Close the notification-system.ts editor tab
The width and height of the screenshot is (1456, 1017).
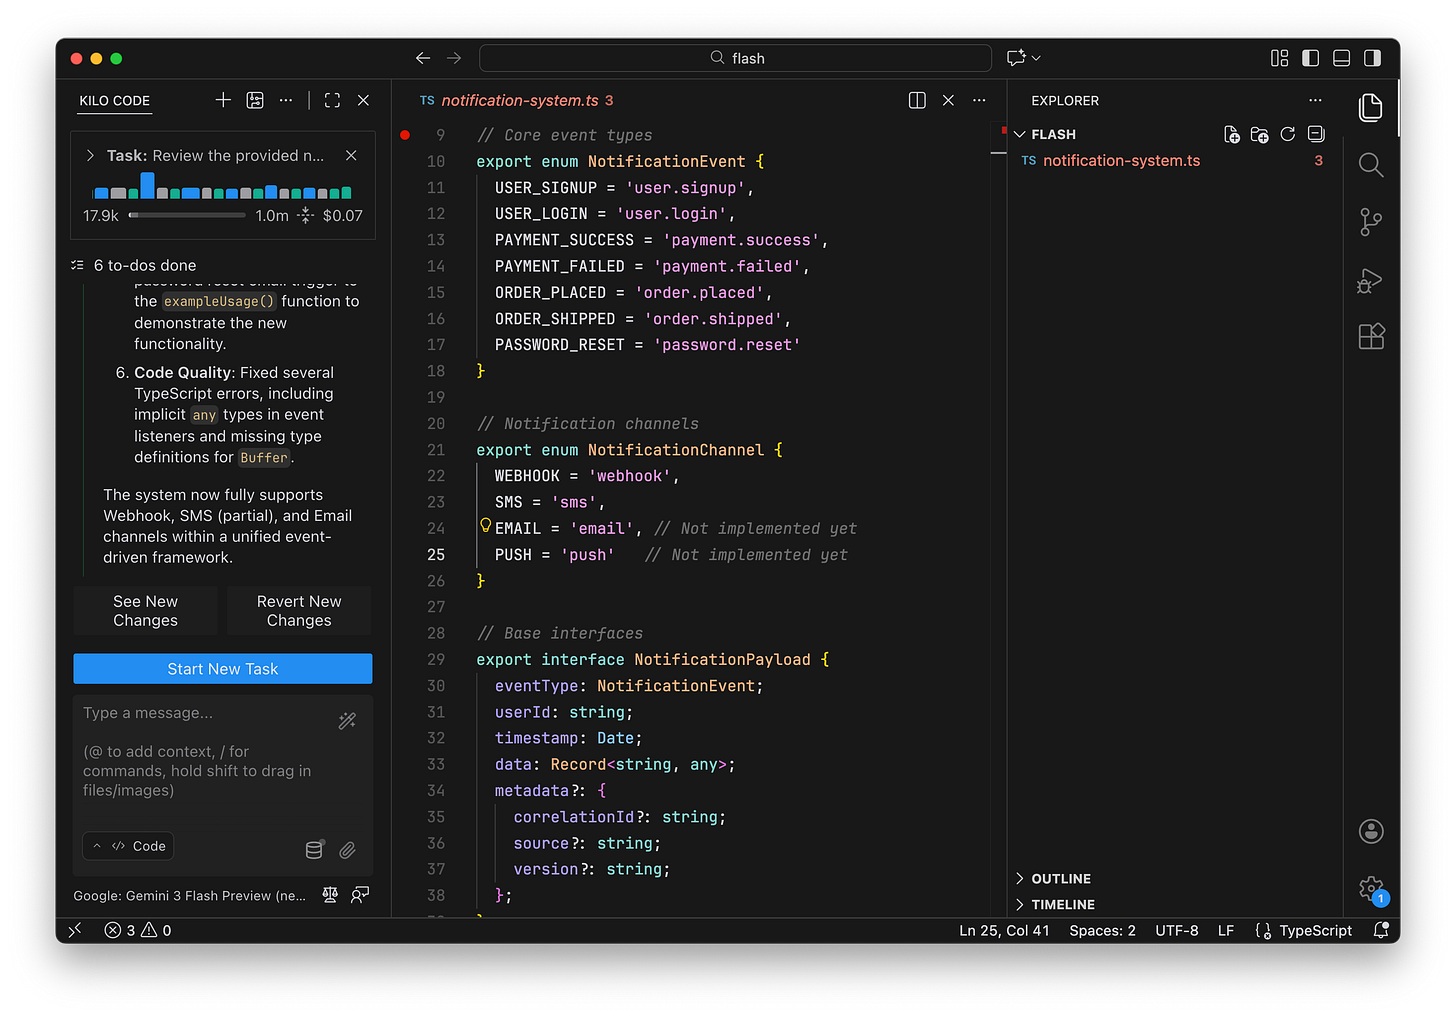(x=948, y=100)
